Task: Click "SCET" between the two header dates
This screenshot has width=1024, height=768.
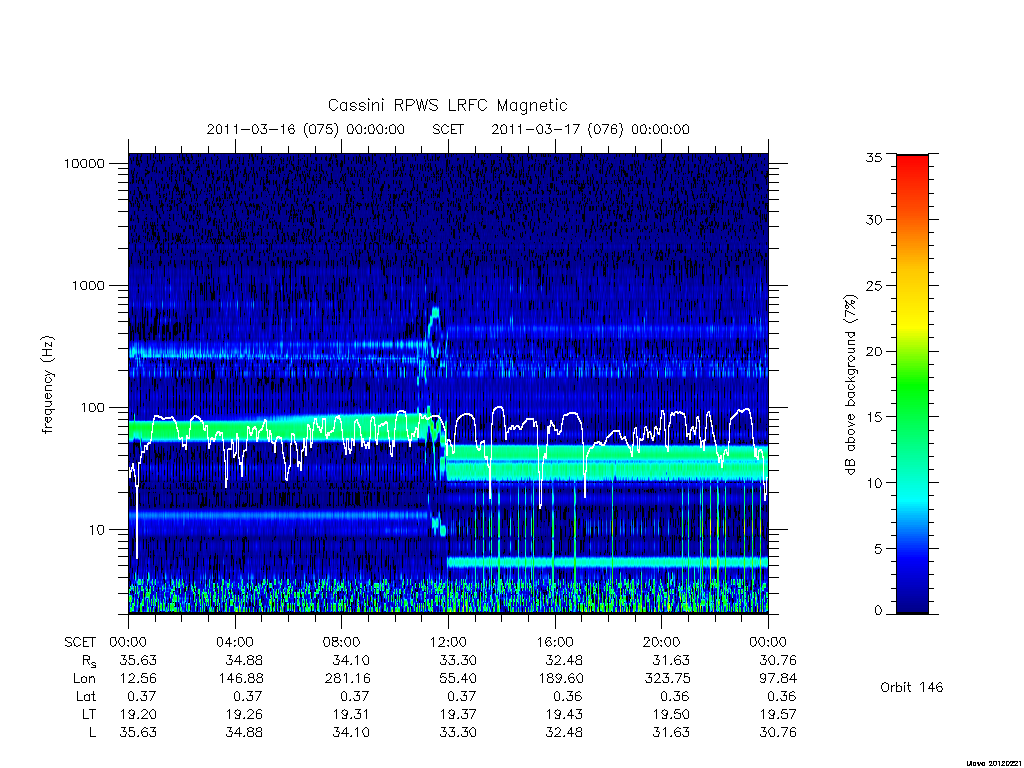Action: [x=448, y=129]
